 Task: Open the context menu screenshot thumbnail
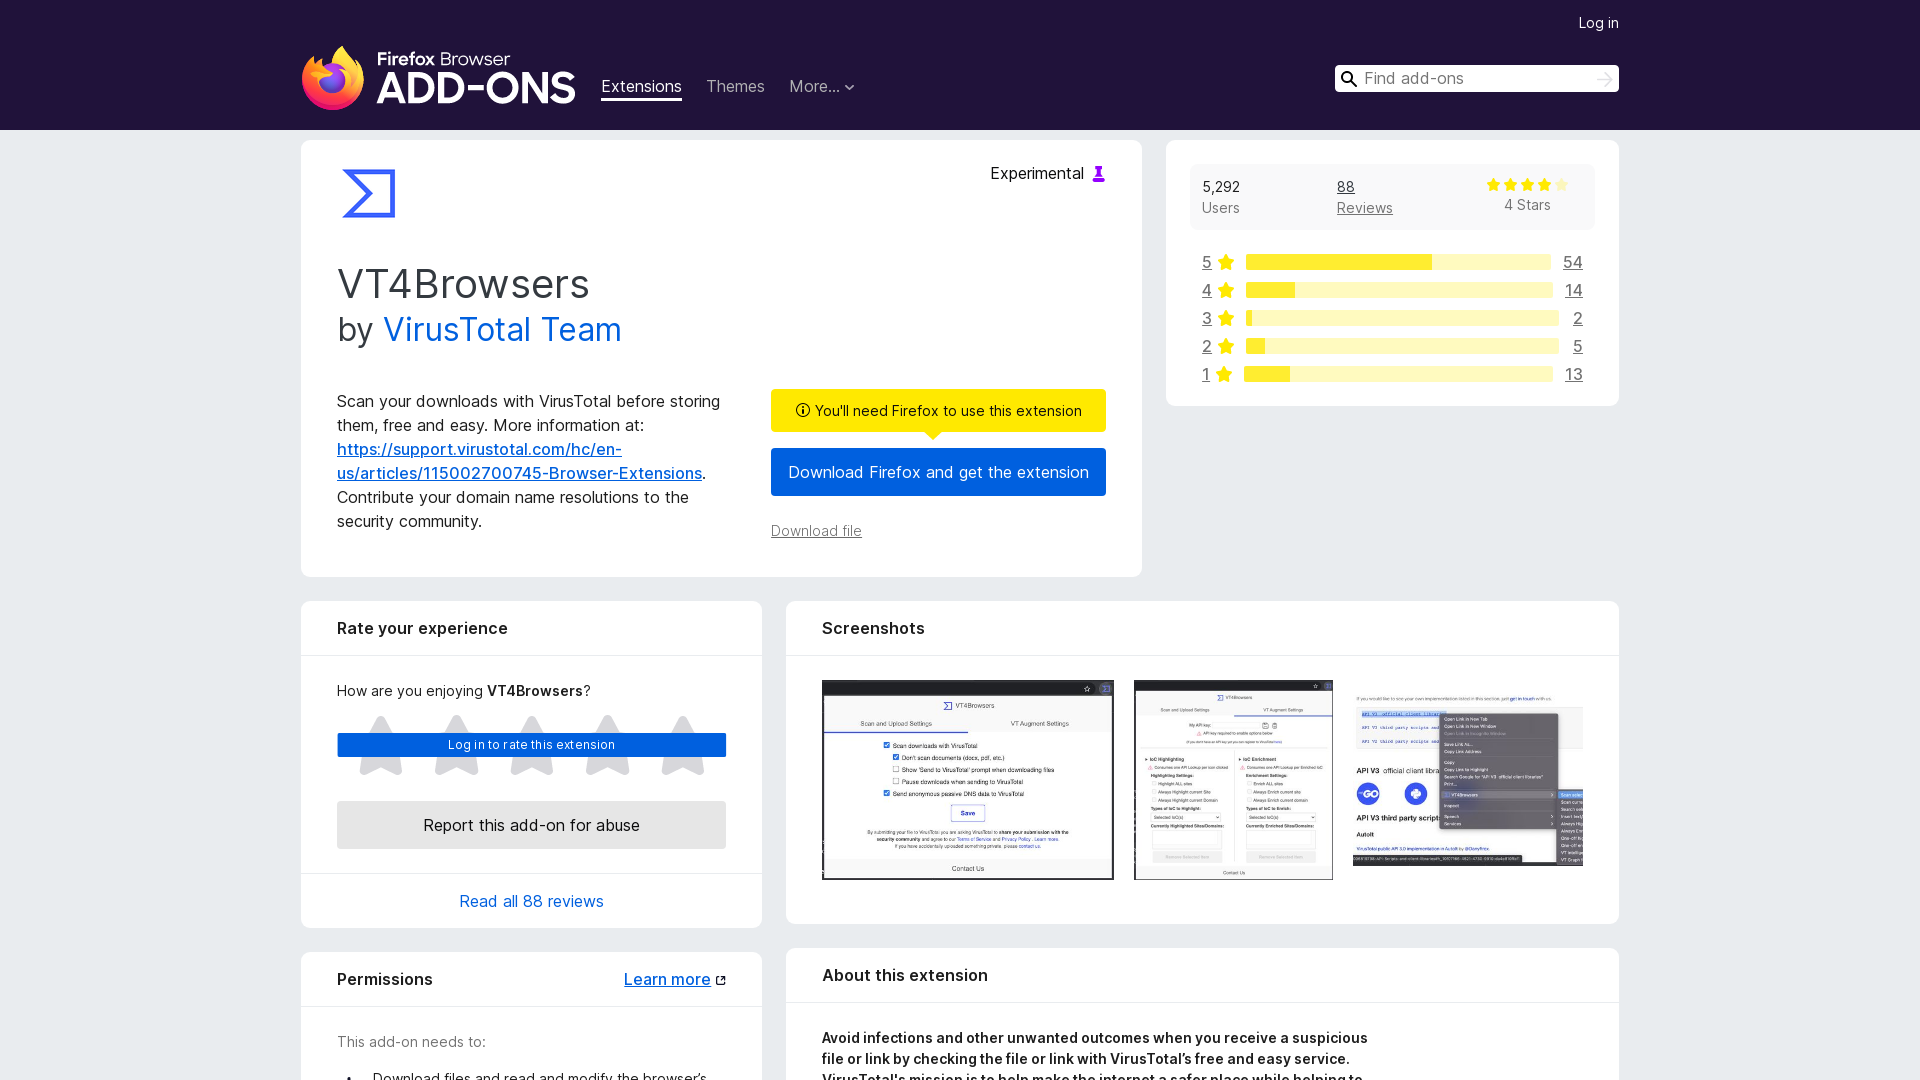1468,780
